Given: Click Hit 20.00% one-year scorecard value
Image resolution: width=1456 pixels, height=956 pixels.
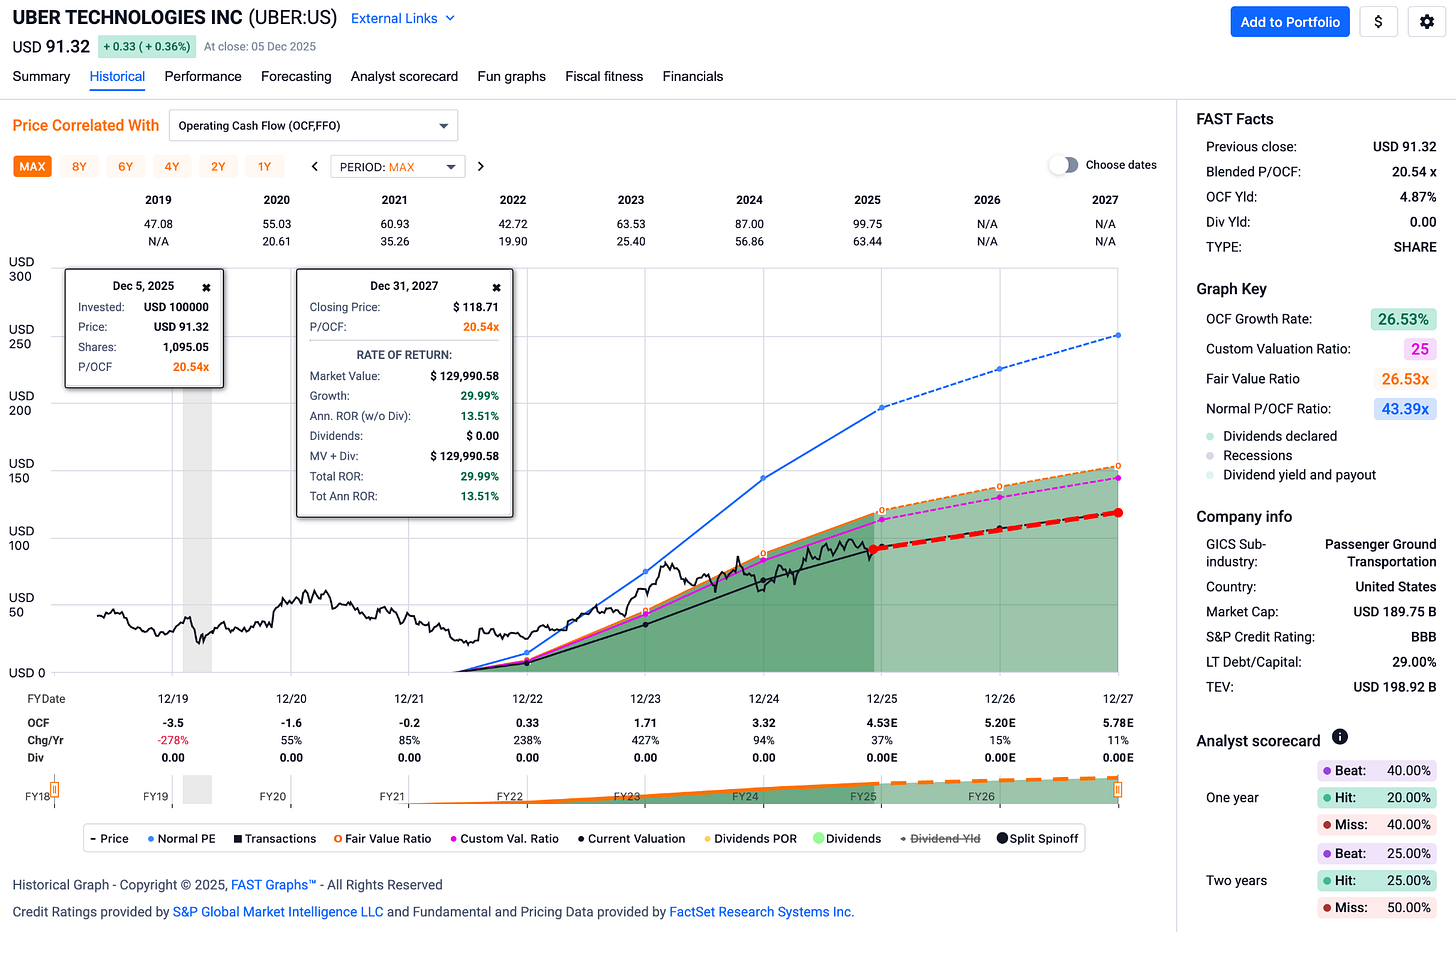Looking at the screenshot, I should click(1408, 798).
